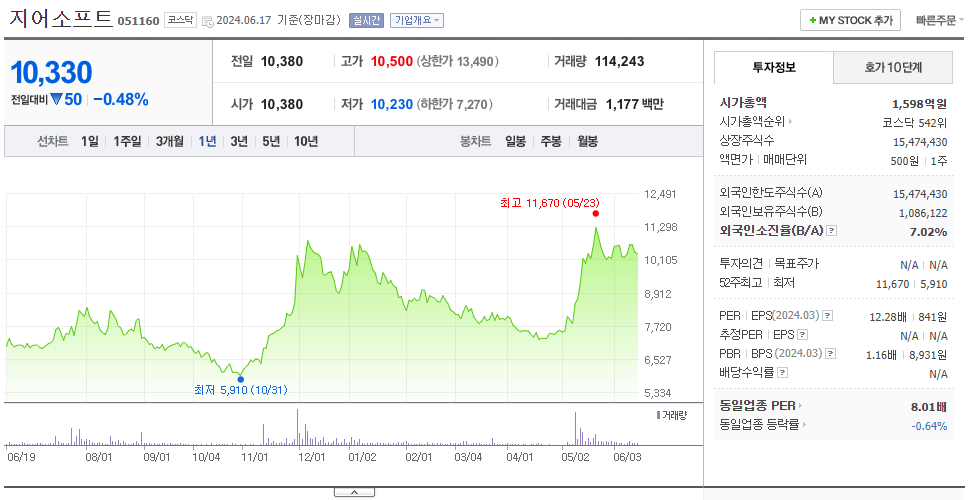Select the 1년 line chart period
This screenshot has width=968, height=500.
click(207, 141)
